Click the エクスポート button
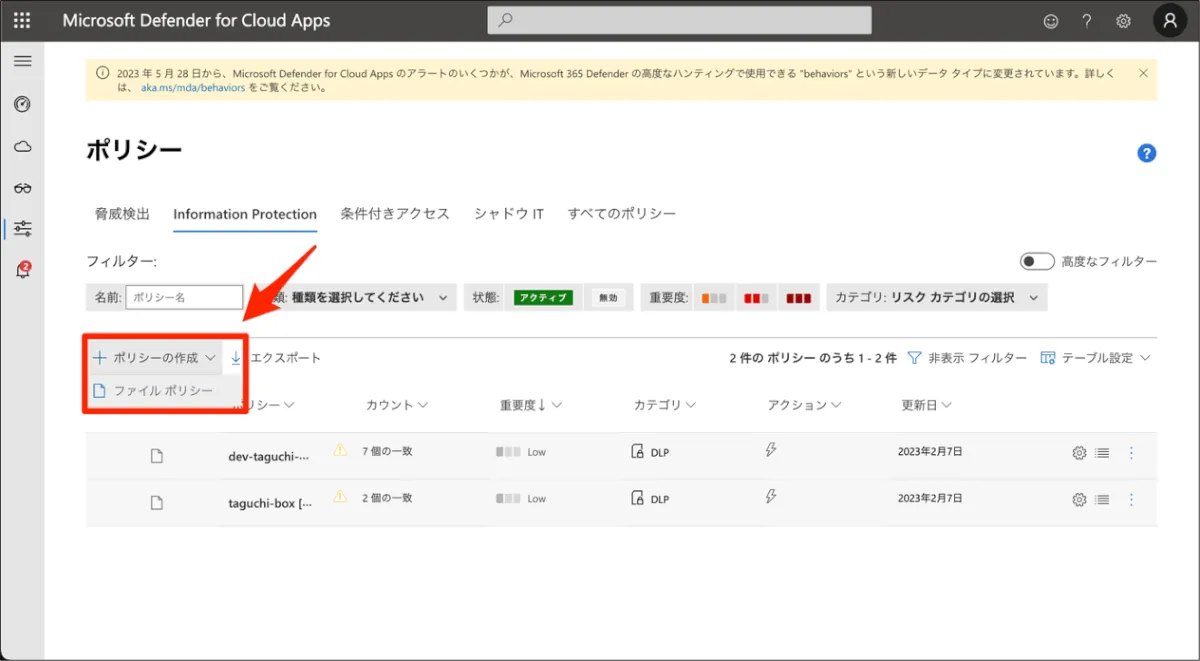1200x661 pixels. click(x=276, y=358)
